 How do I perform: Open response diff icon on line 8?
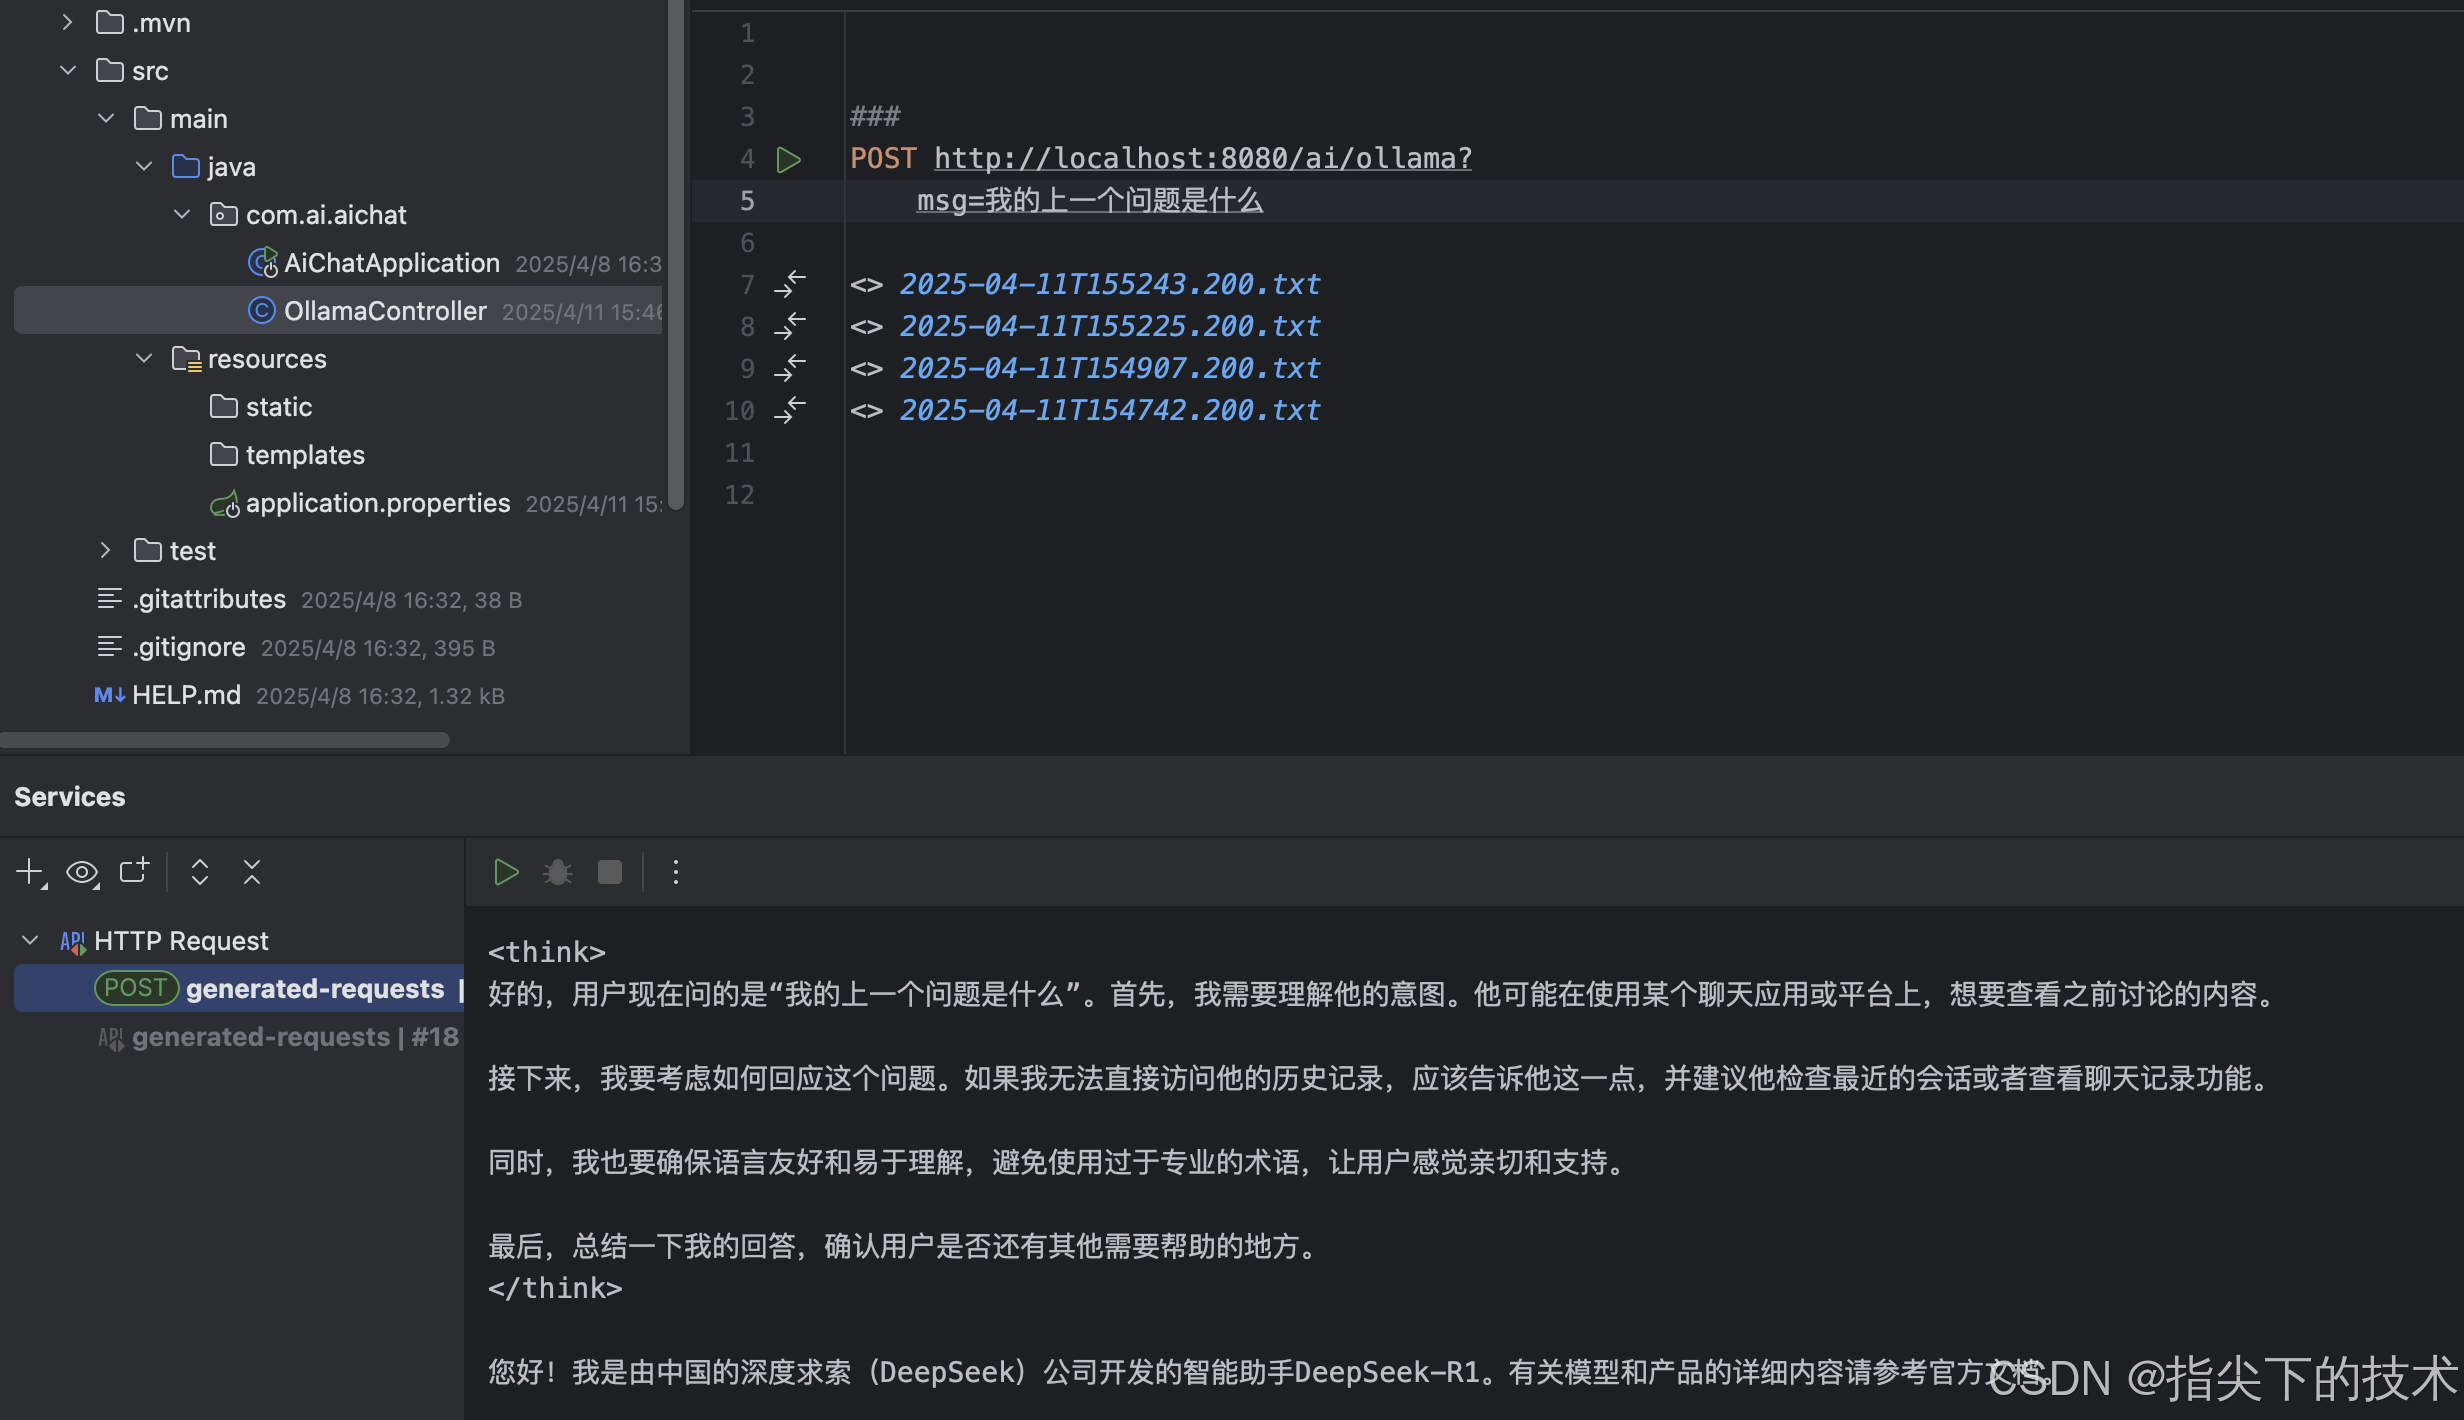[790, 326]
